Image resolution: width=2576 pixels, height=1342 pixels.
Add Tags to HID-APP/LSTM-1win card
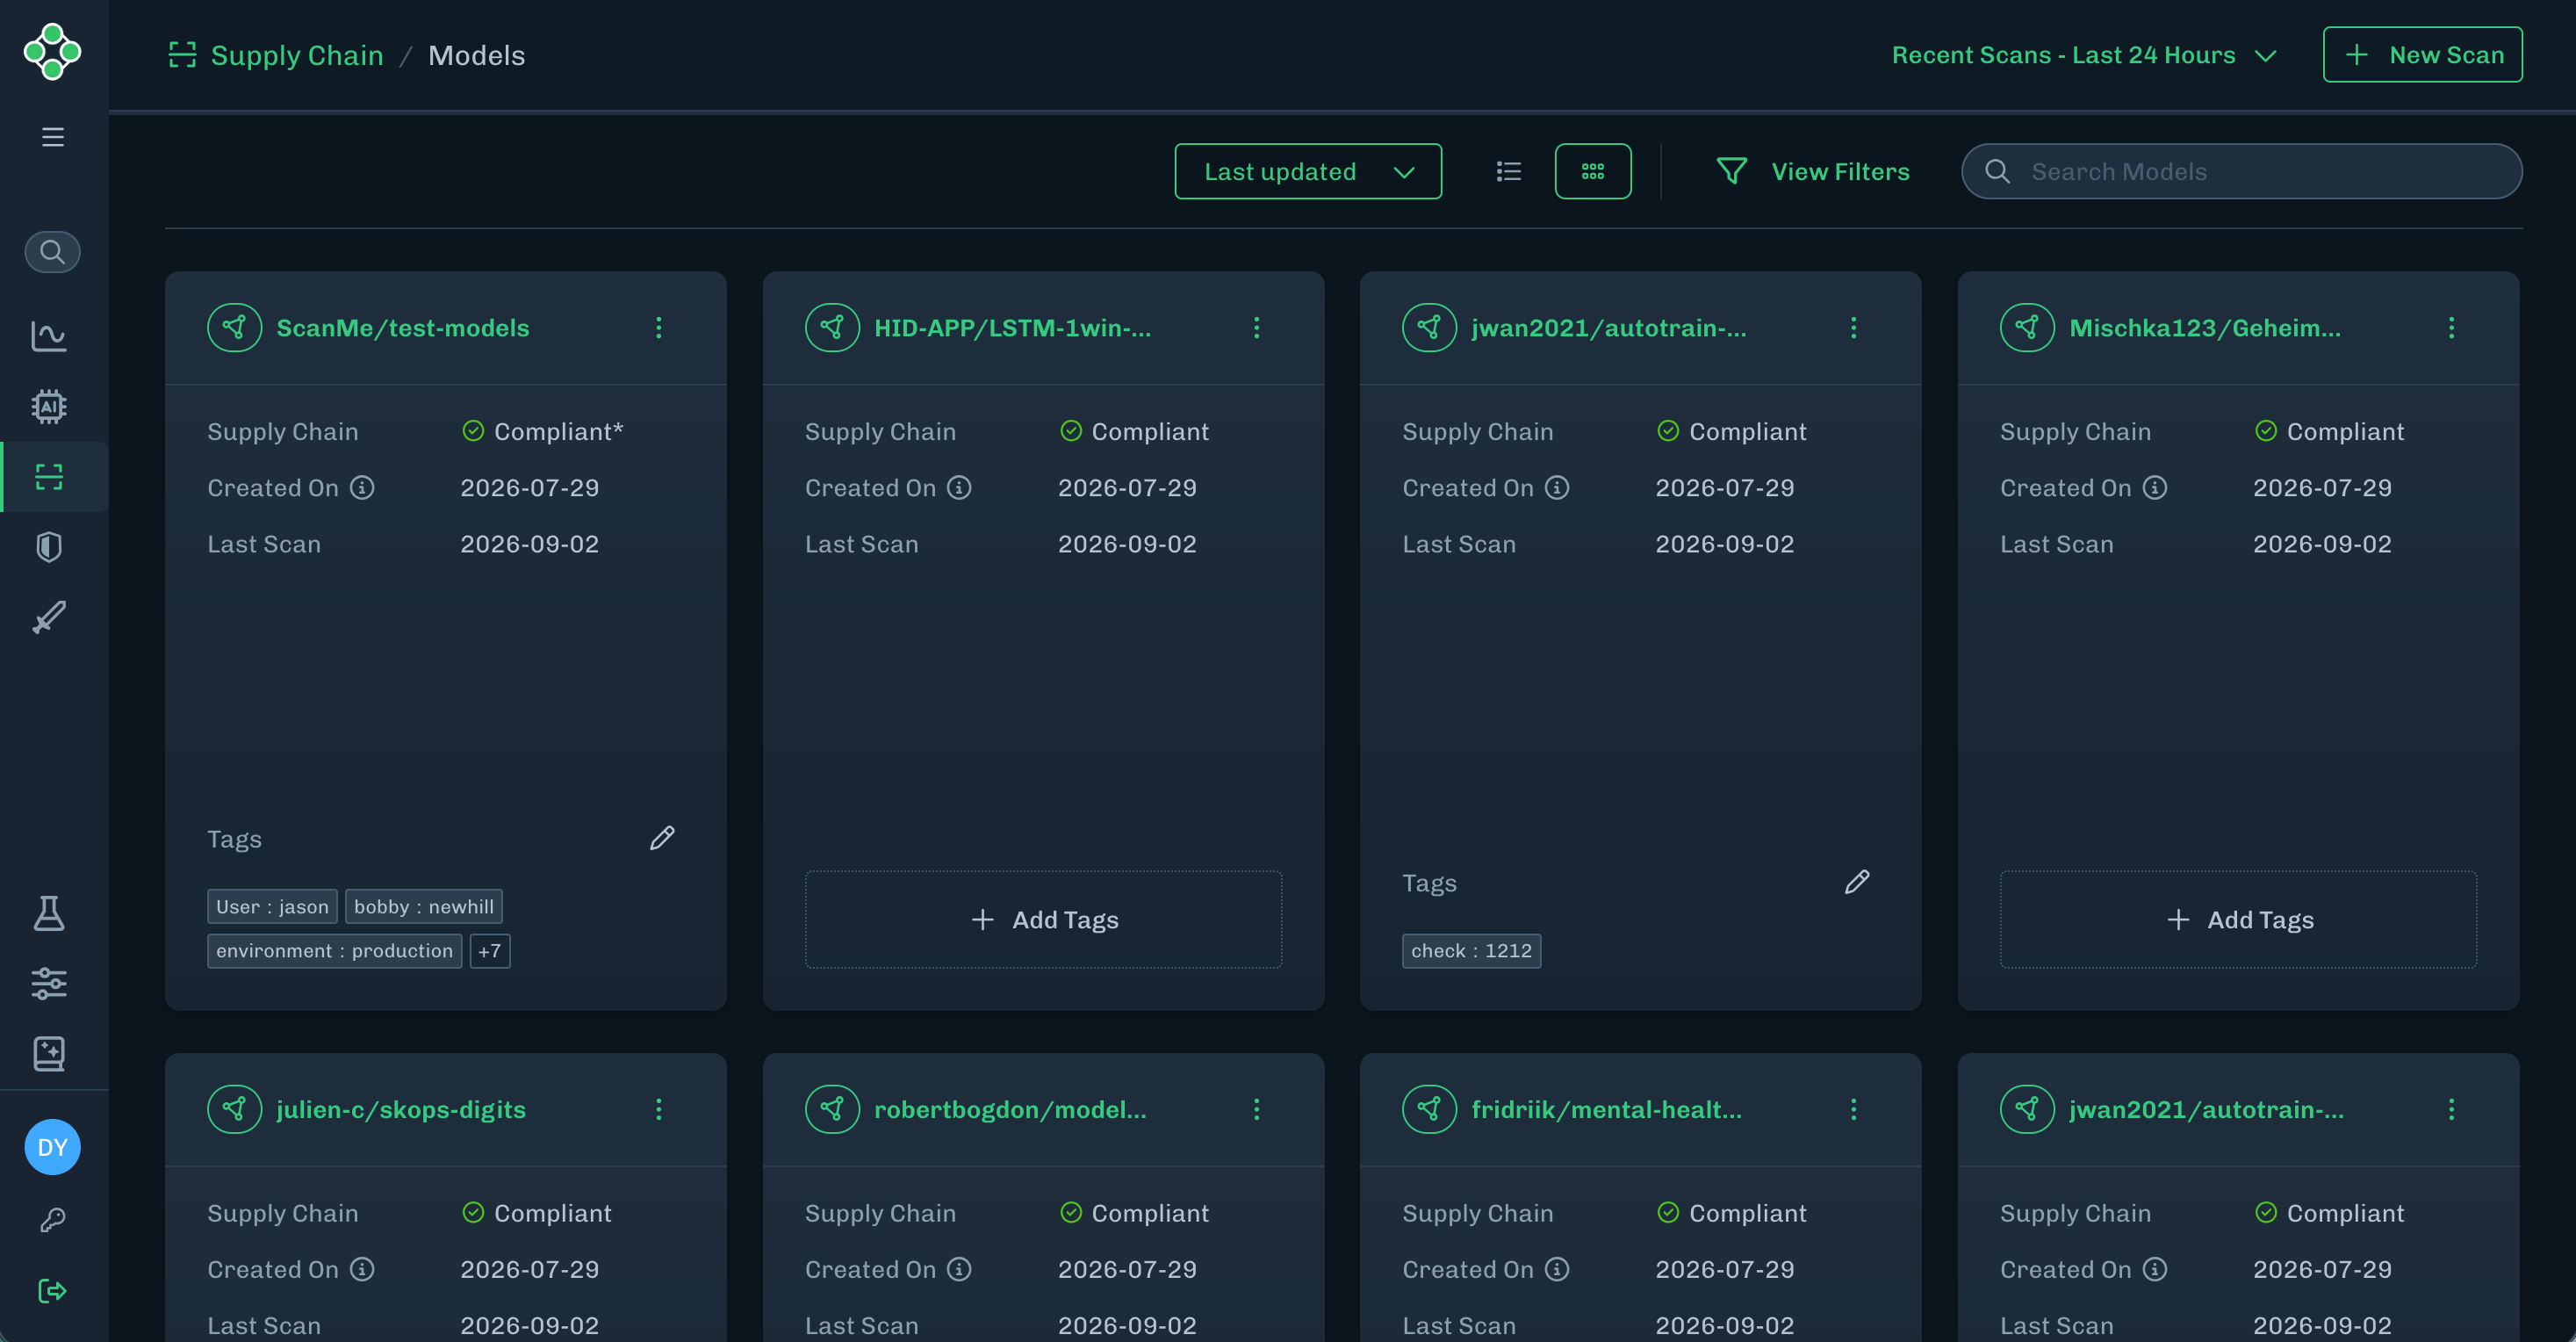(1043, 920)
